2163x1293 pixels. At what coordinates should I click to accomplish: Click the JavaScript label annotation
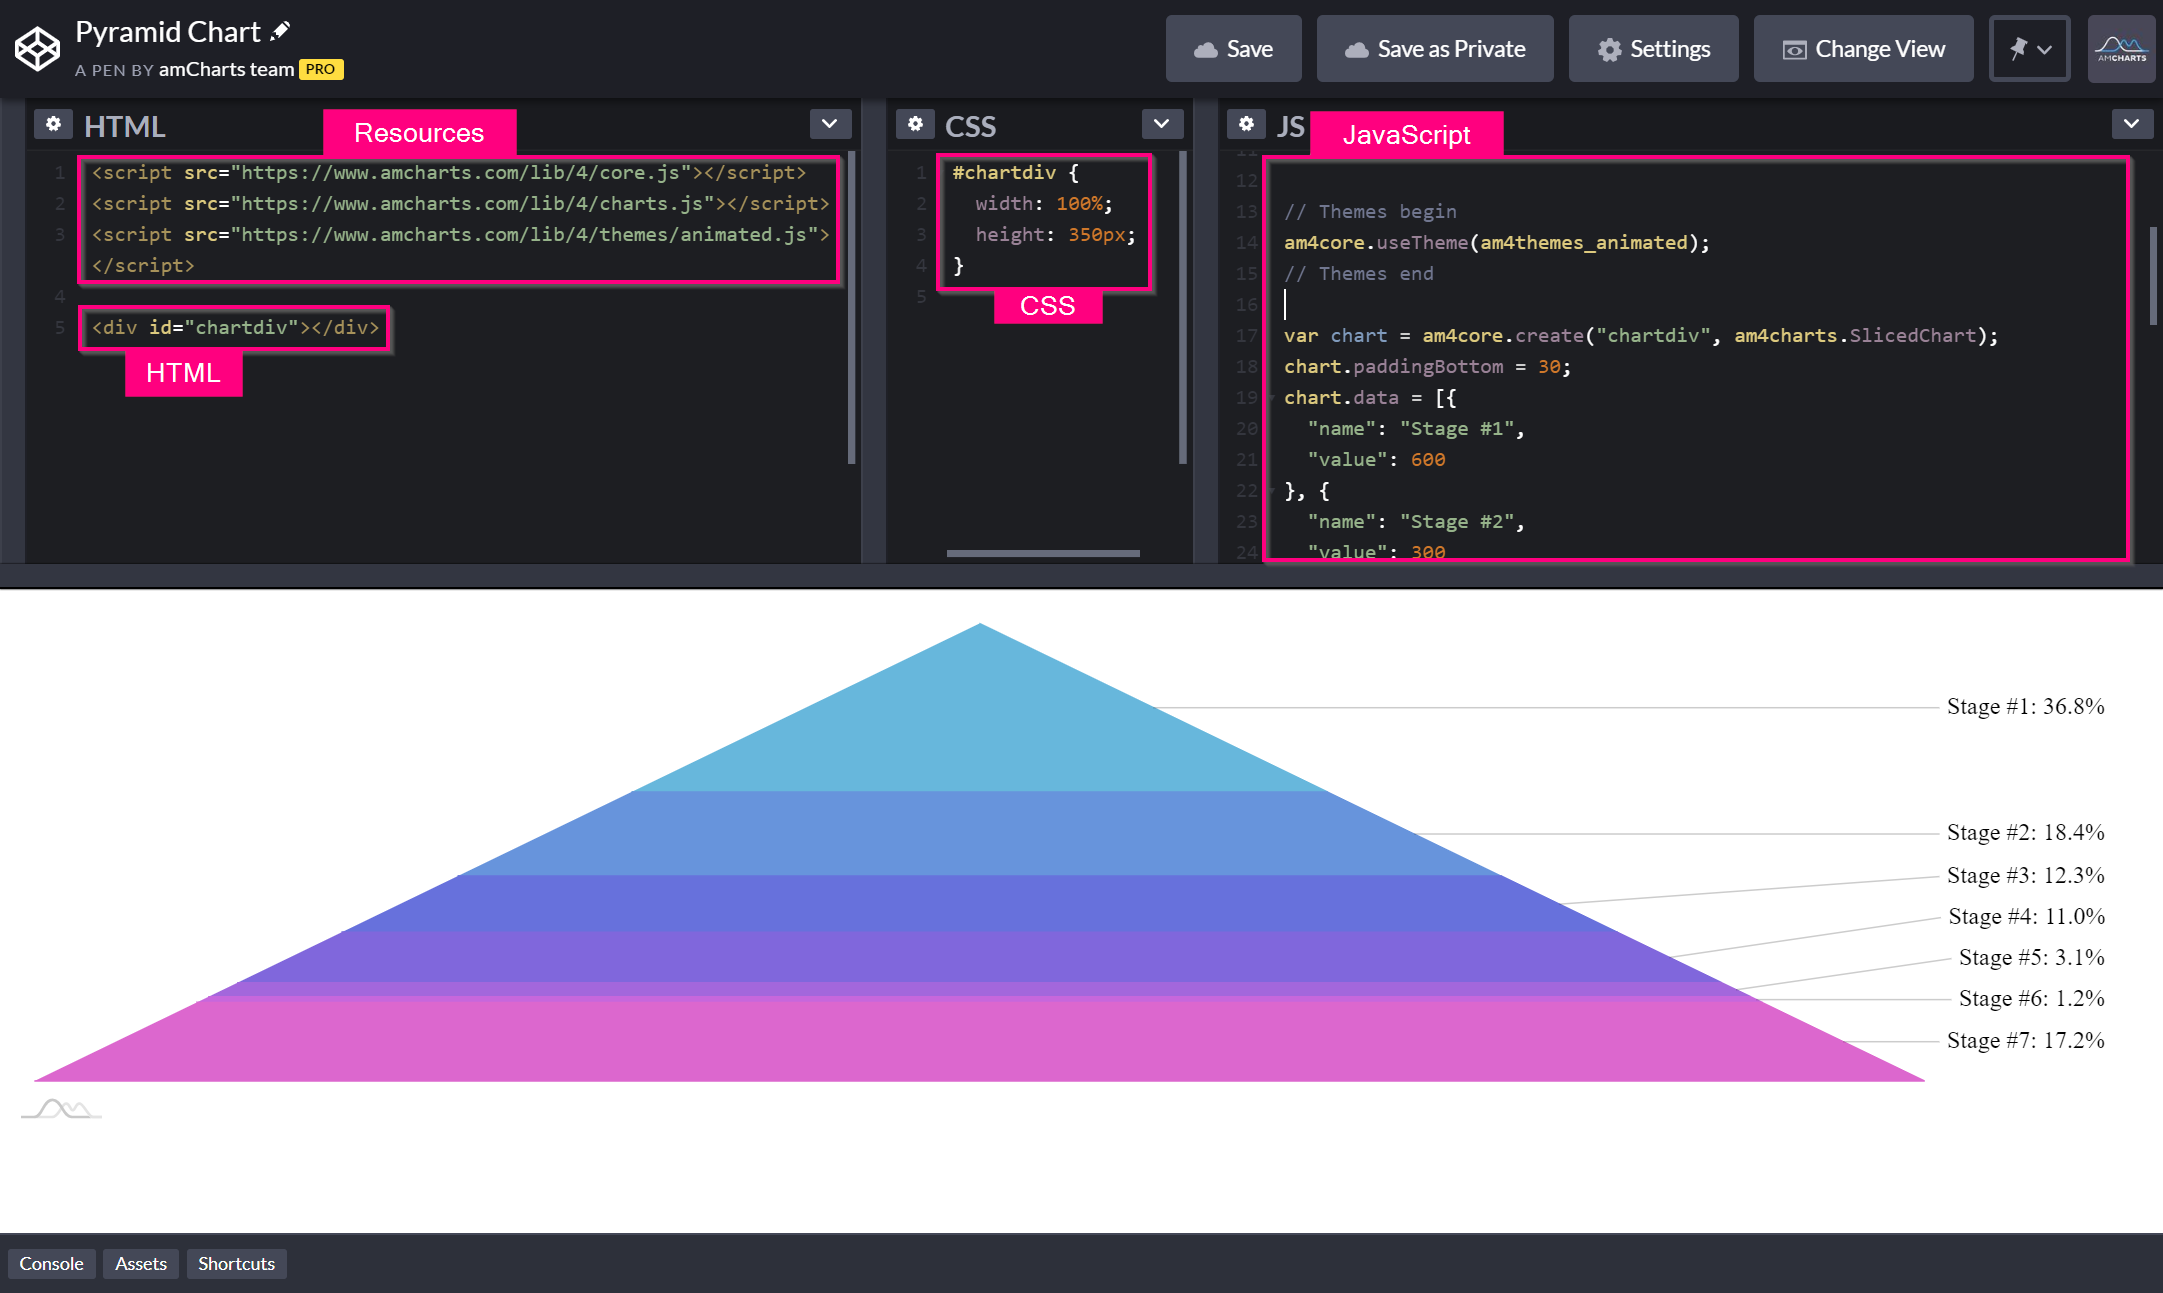[x=1403, y=134]
